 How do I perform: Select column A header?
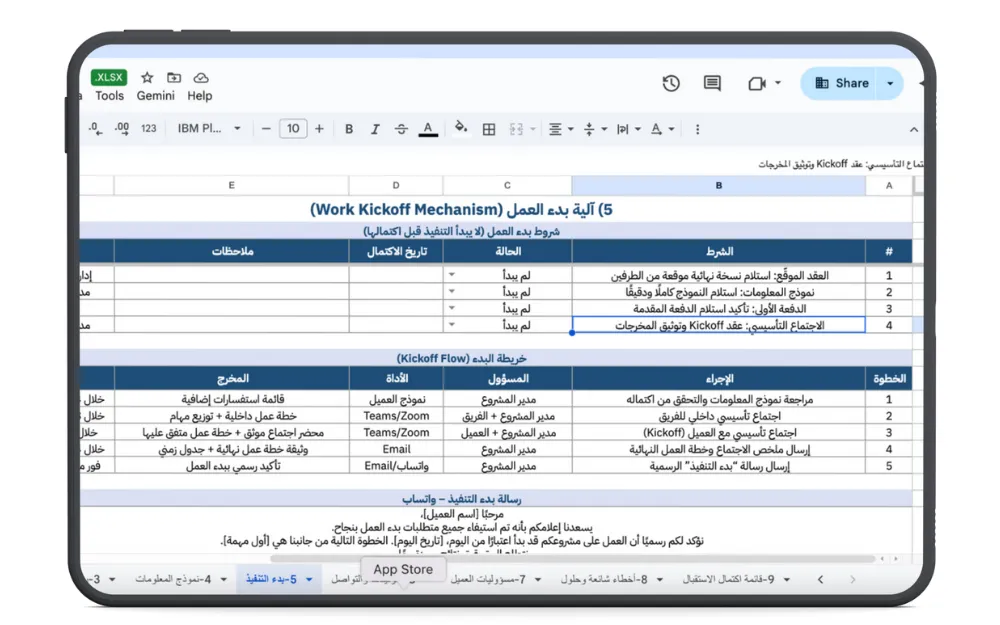889,186
